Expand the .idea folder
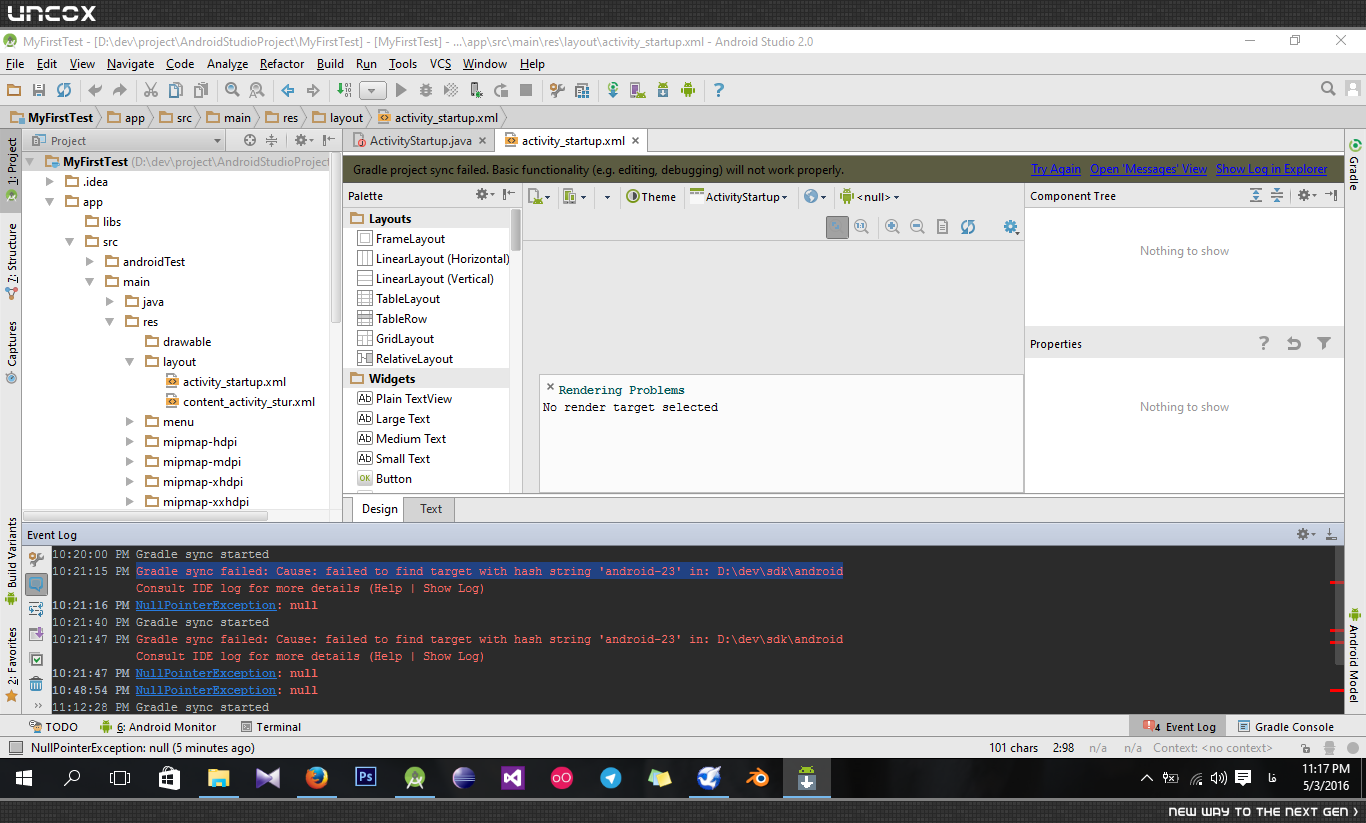Image resolution: width=1366 pixels, height=823 pixels. tap(50, 182)
